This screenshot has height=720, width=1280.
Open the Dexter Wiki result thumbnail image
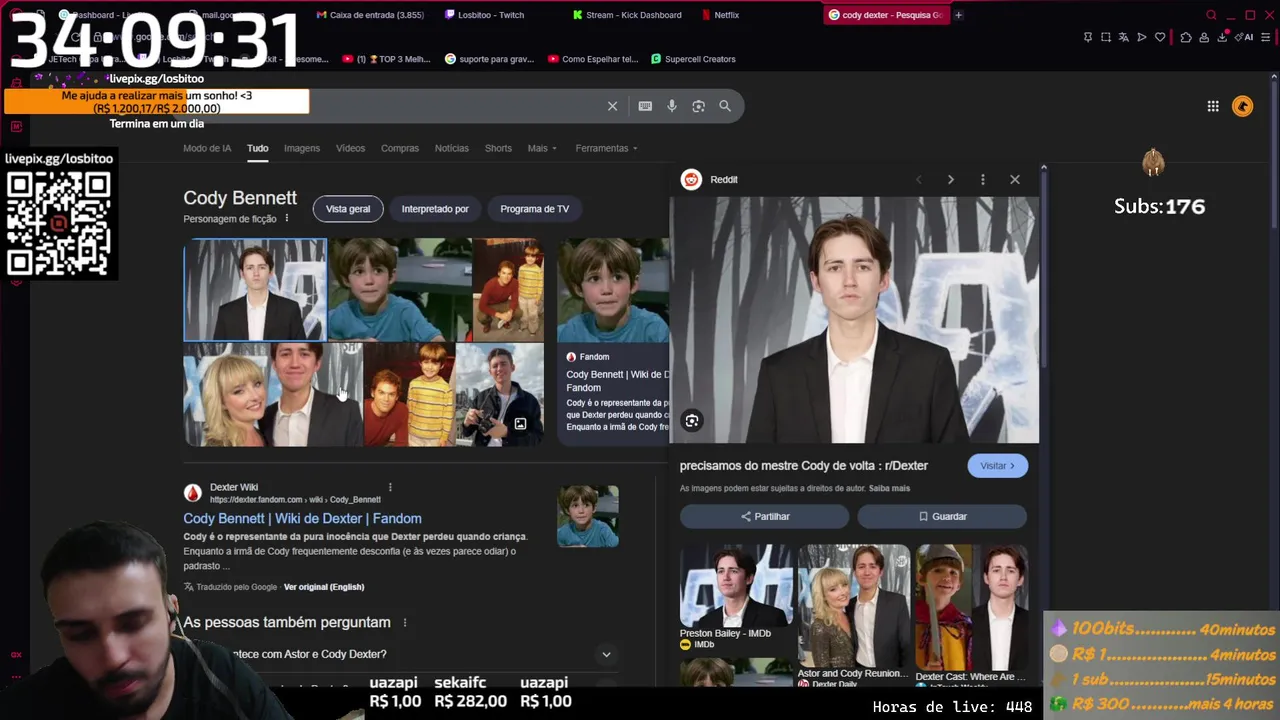click(x=588, y=517)
